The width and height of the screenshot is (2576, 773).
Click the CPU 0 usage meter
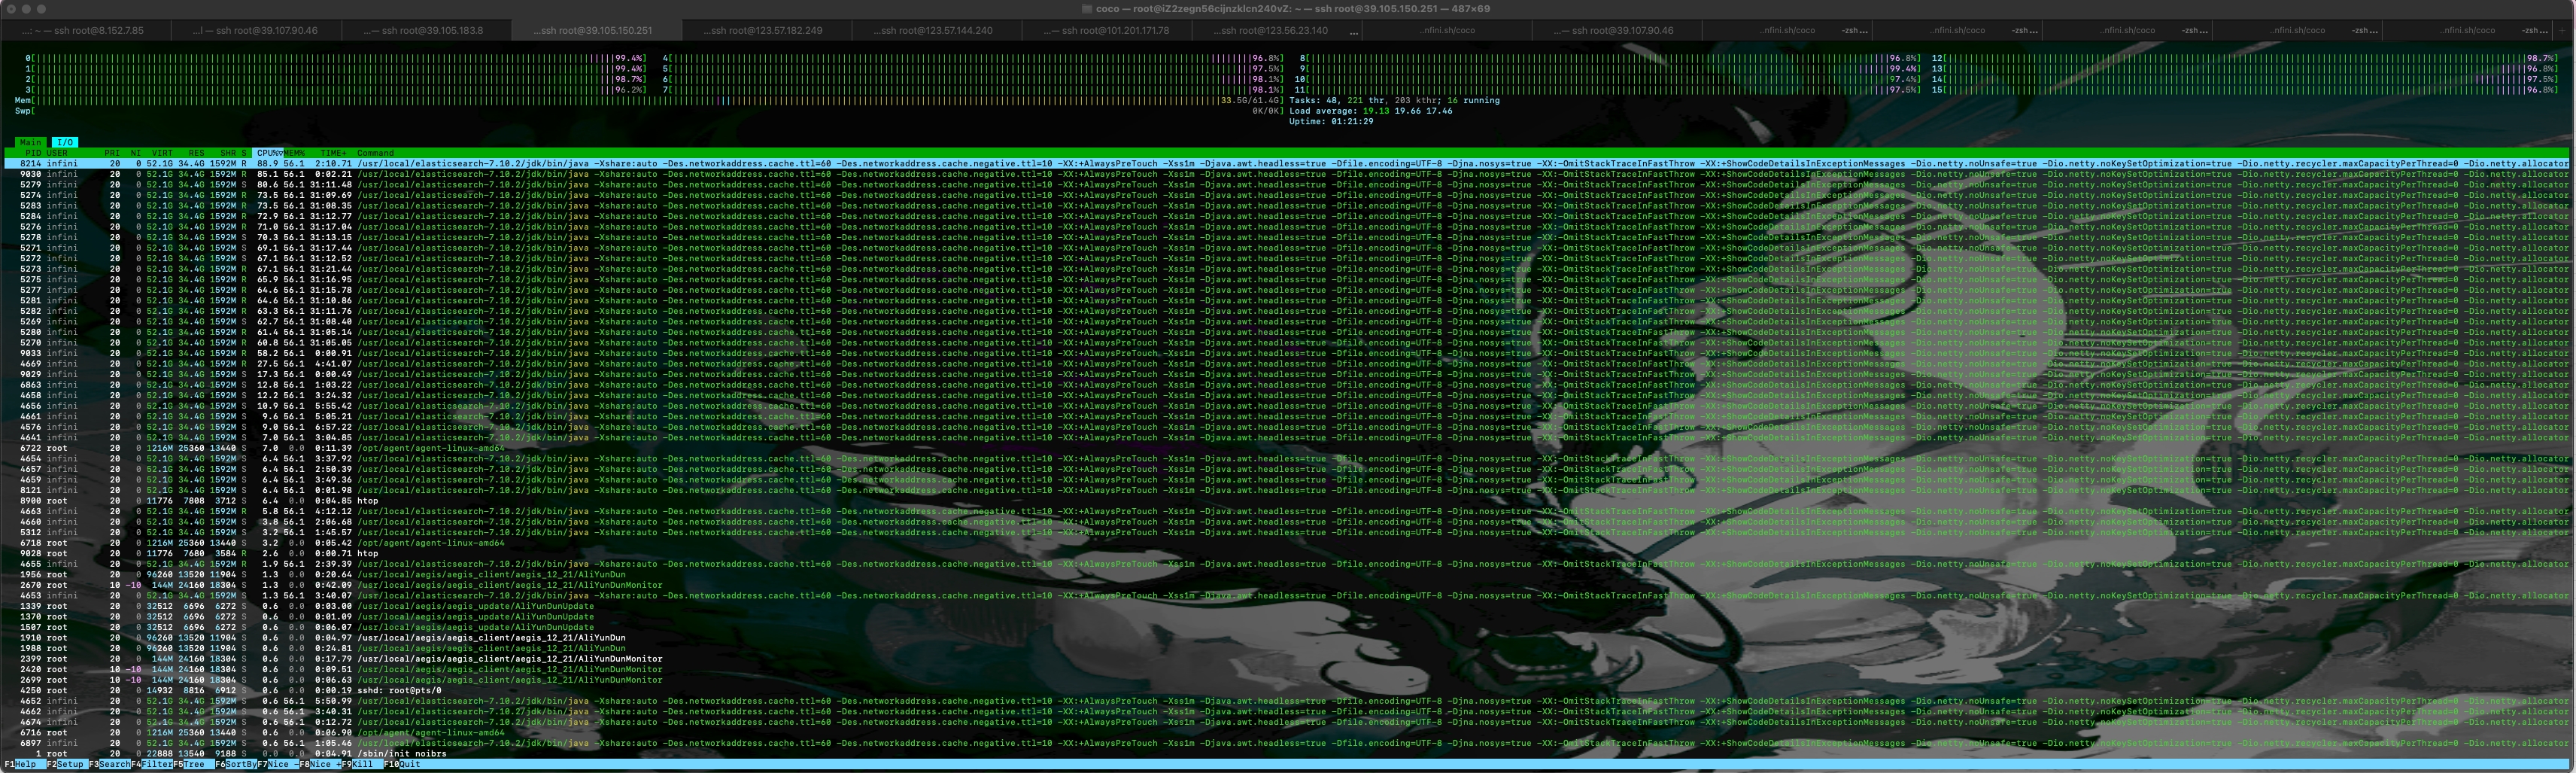point(336,58)
